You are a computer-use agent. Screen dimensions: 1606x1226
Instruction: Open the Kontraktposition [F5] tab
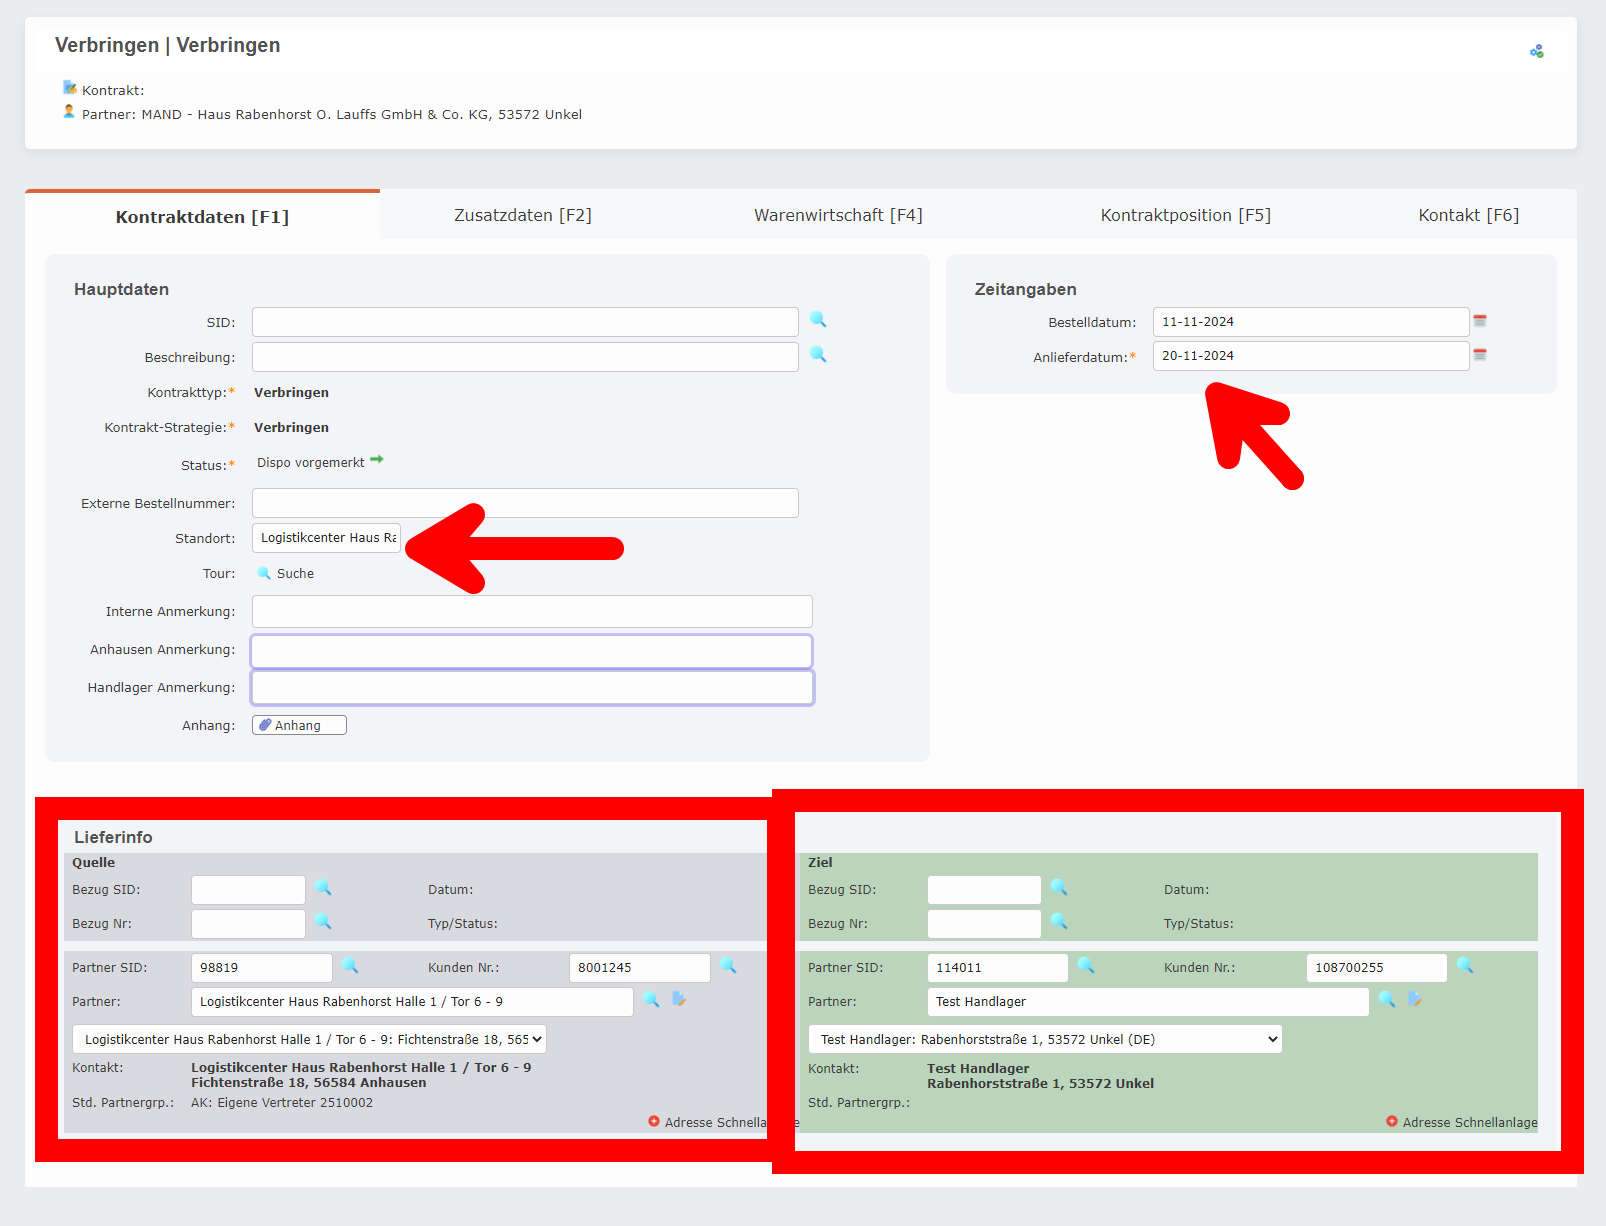pos(1185,214)
